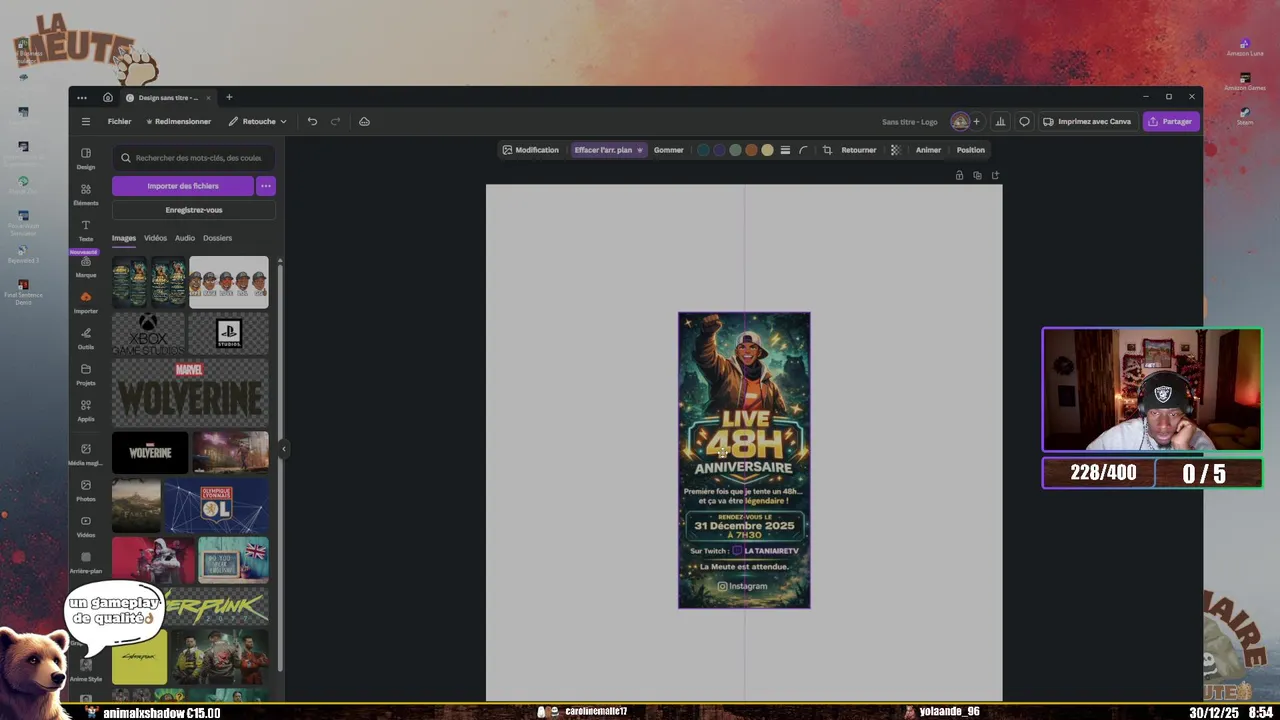Open the Marque sidebar panel

click(86, 267)
